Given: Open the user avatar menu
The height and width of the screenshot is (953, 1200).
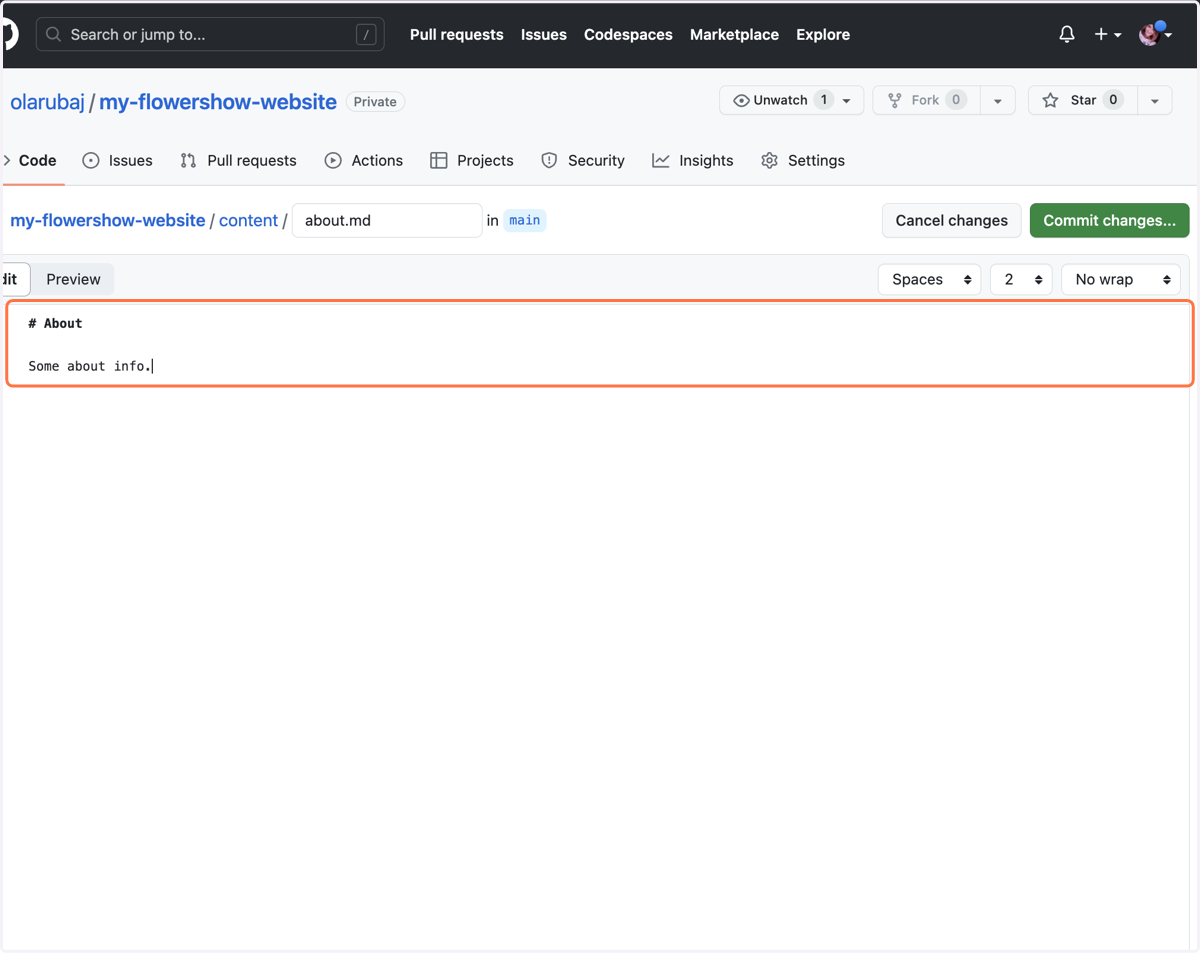Looking at the screenshot, I should coord(1154,34).
